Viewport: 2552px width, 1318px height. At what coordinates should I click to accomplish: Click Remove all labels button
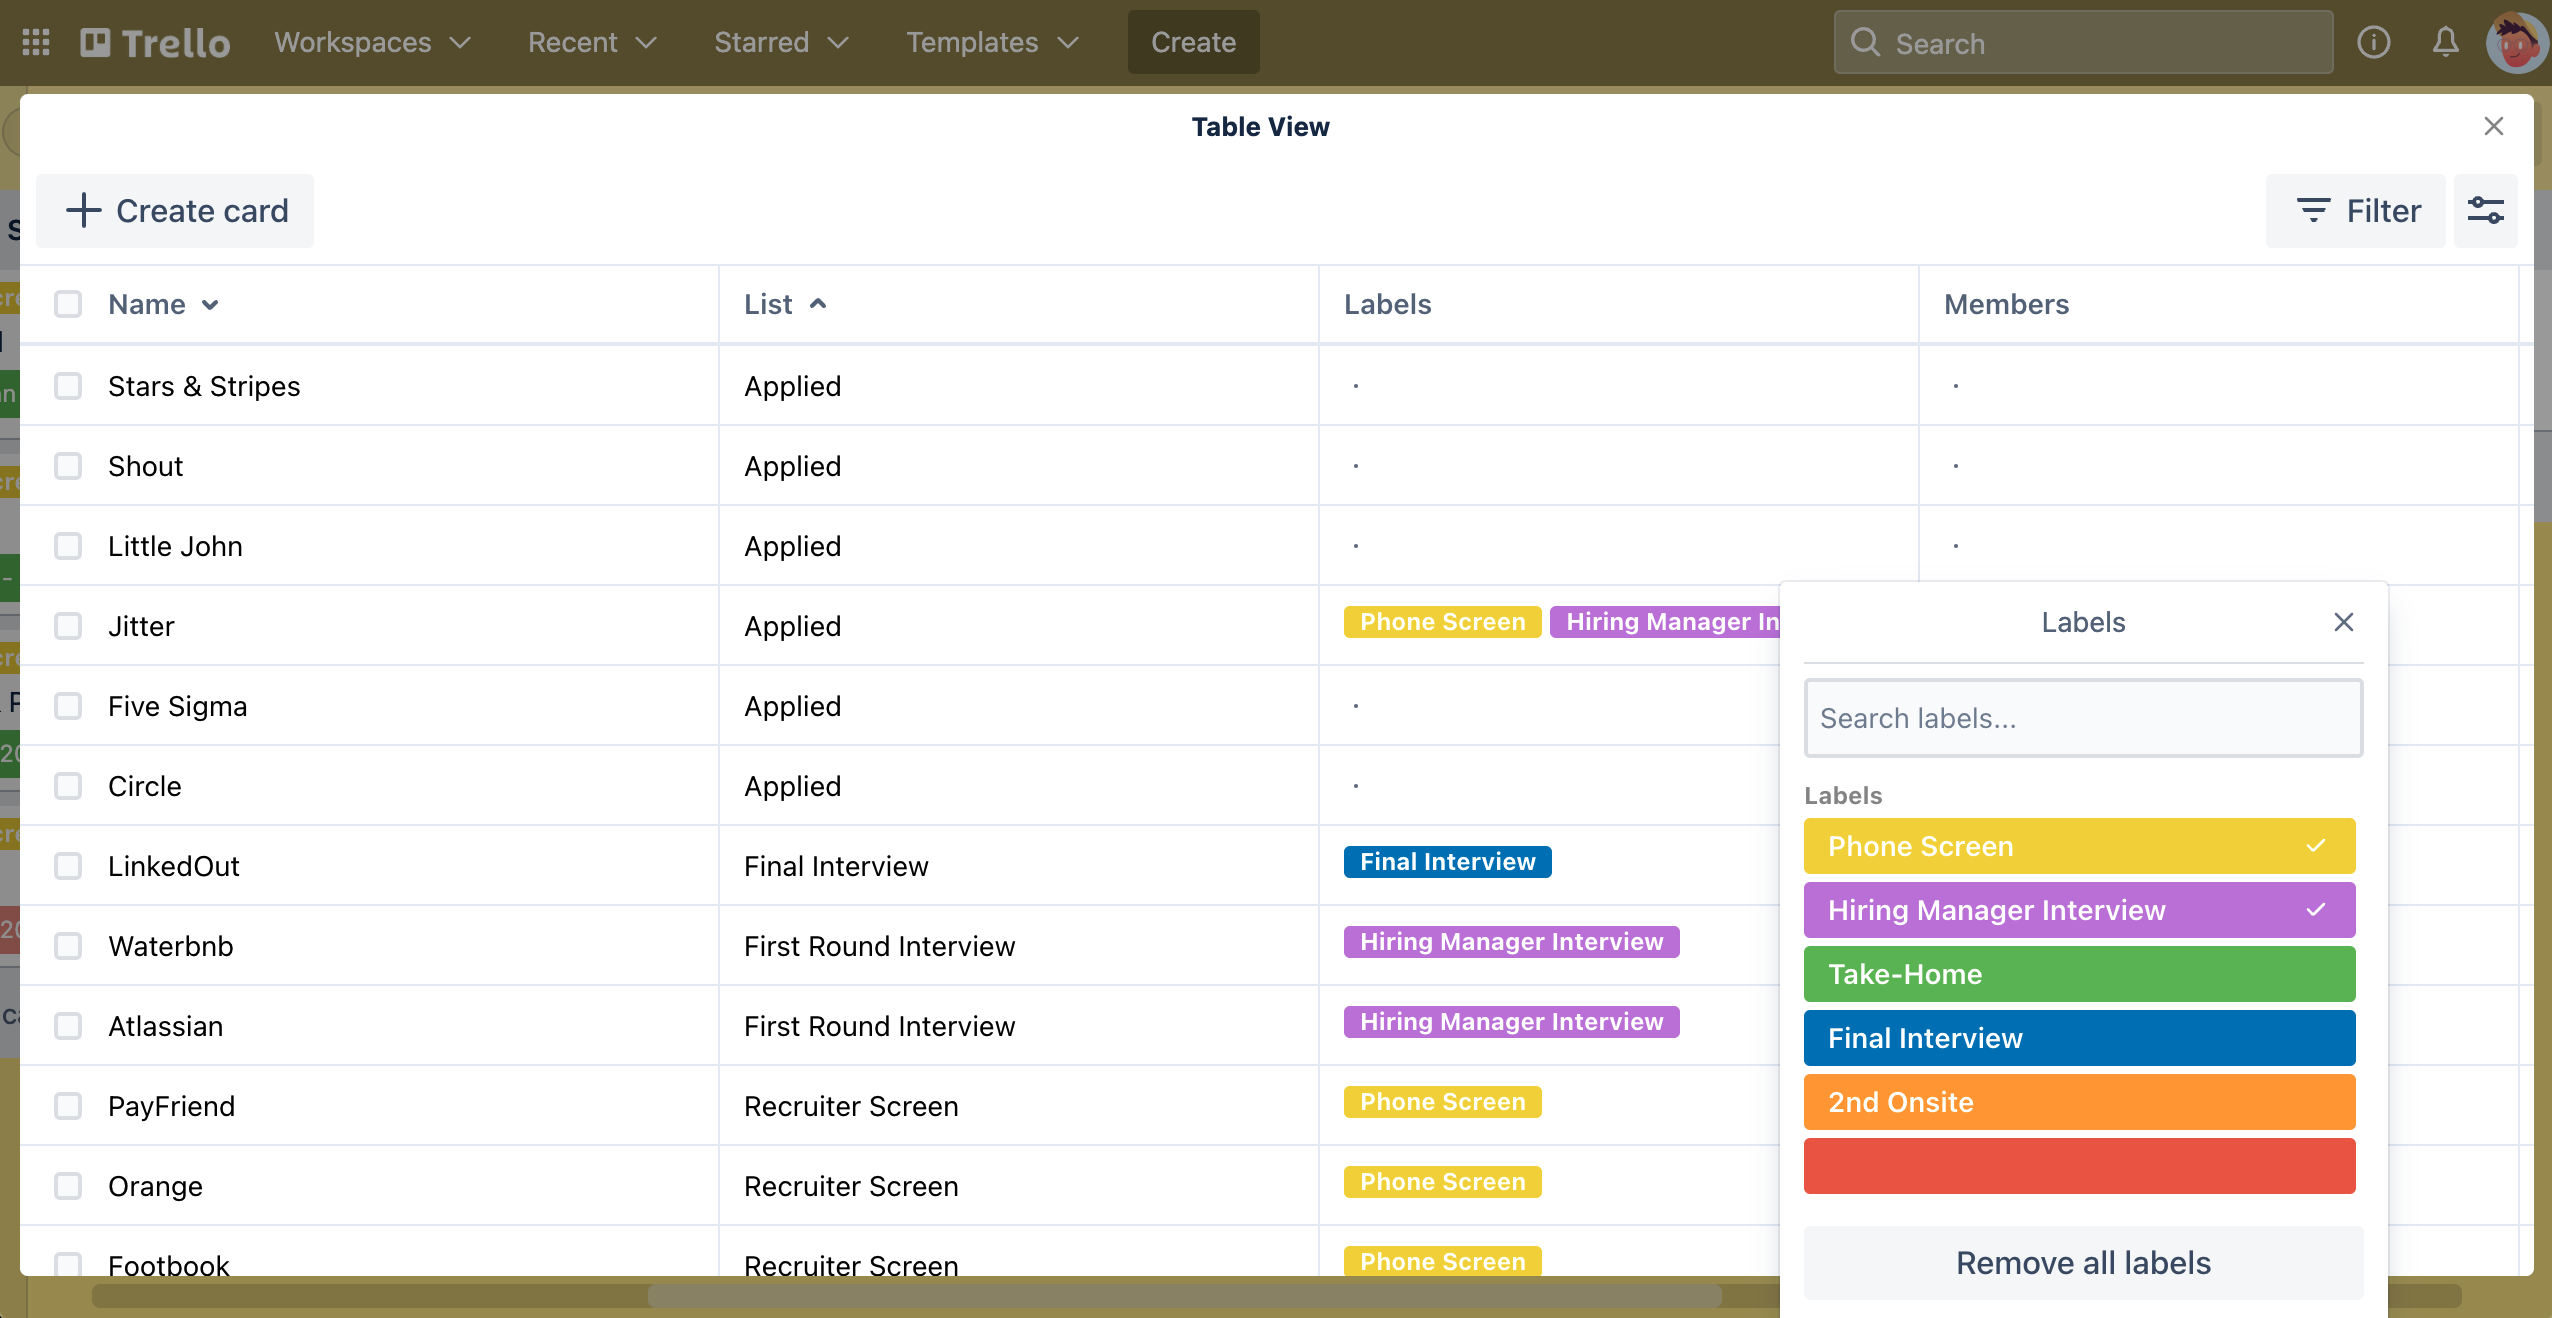click(x=2083, y=1263)
